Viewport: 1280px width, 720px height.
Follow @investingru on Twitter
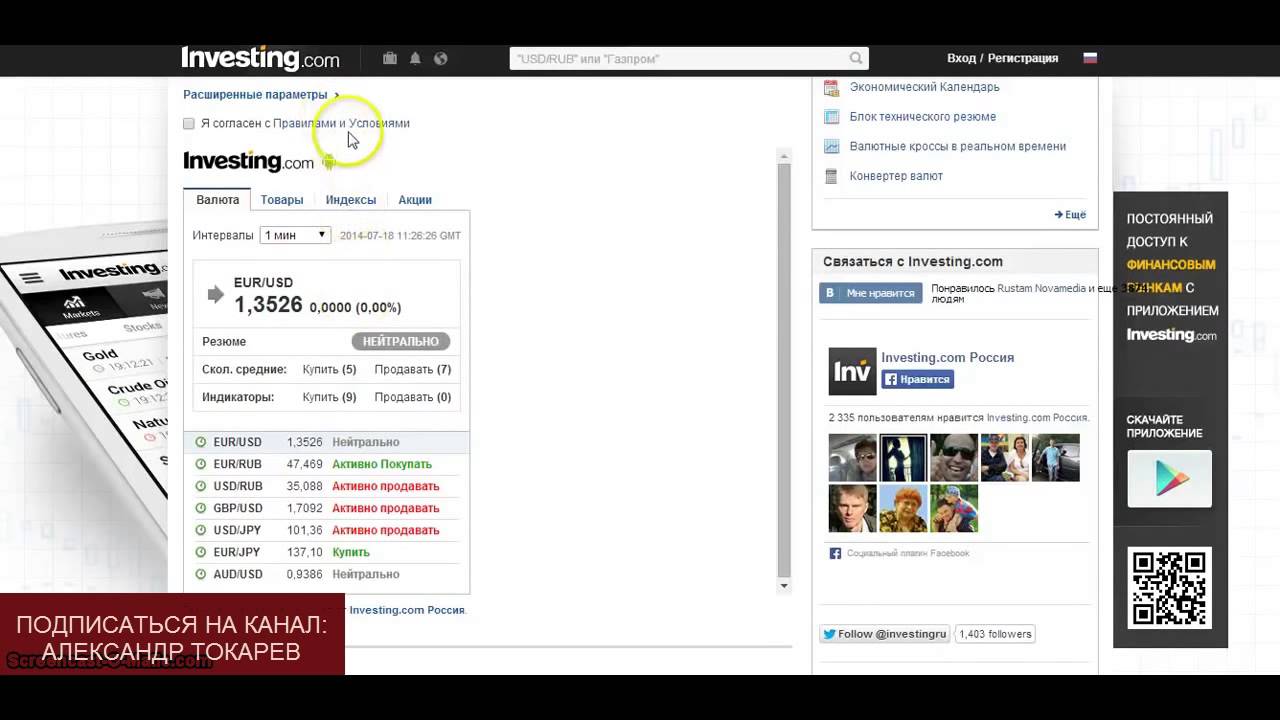(x=884, y=634)
